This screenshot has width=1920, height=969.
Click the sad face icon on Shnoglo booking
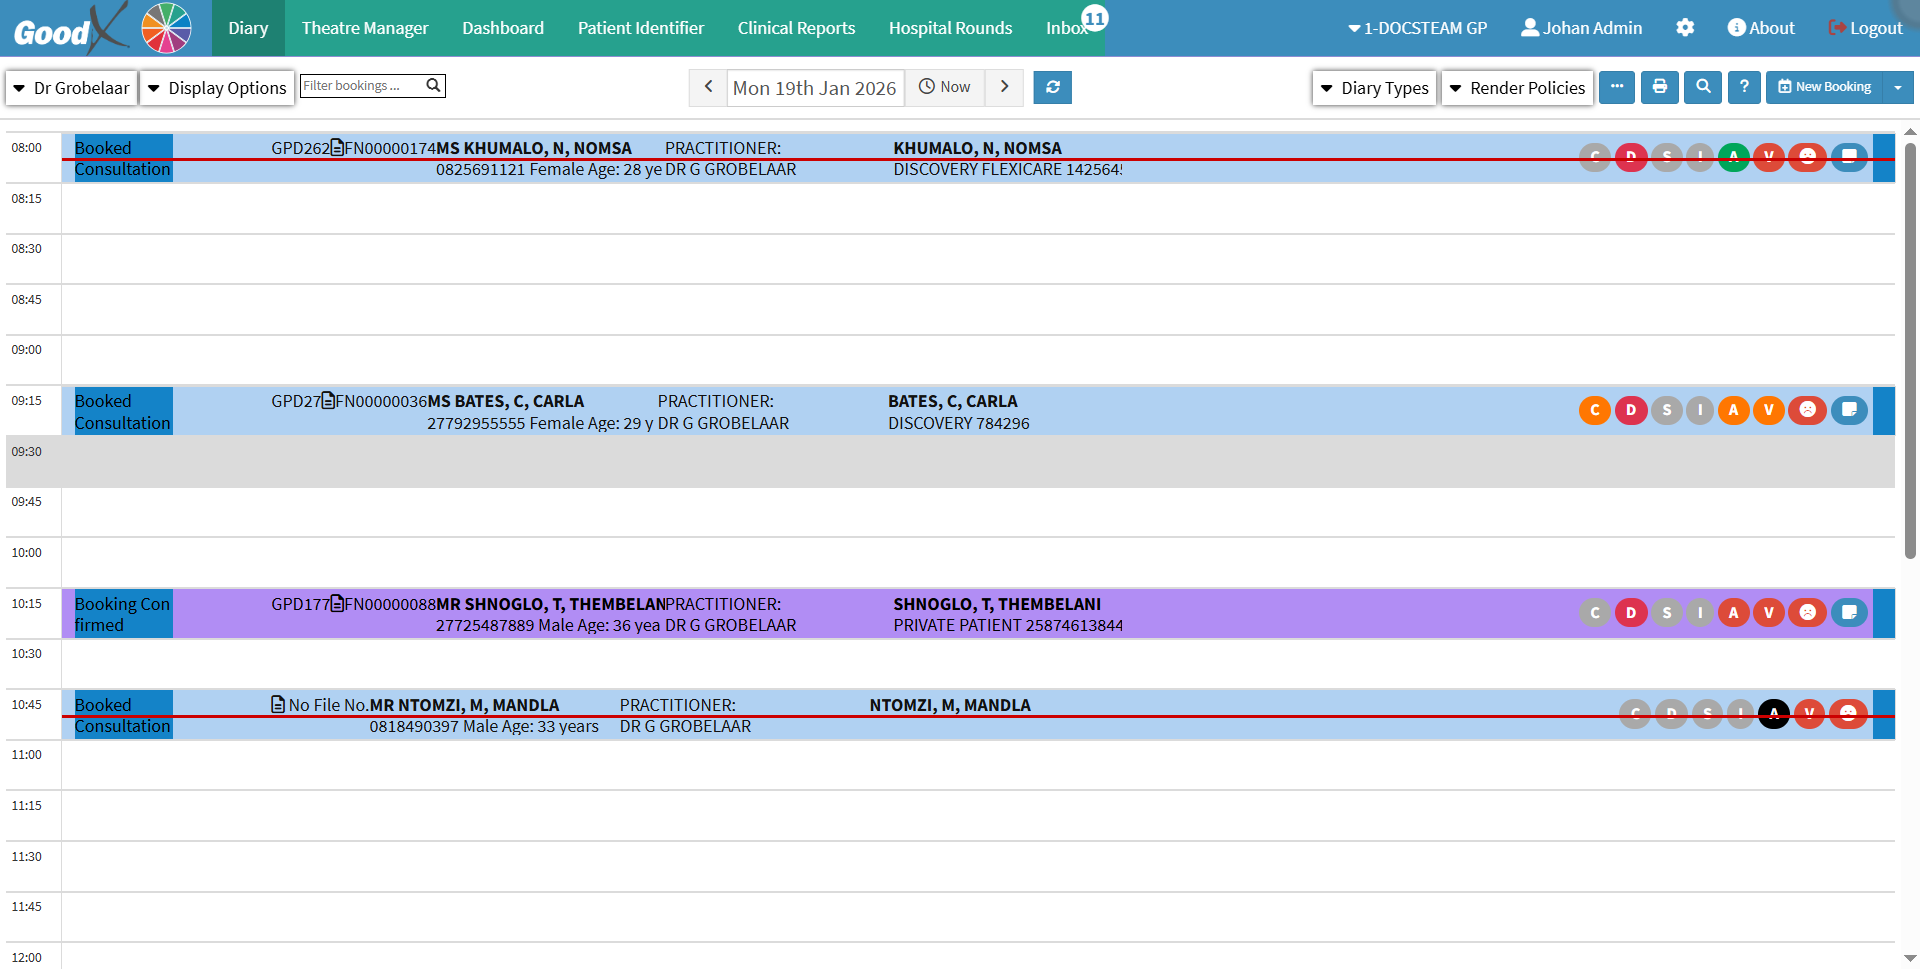click(x=1807, y=612)
